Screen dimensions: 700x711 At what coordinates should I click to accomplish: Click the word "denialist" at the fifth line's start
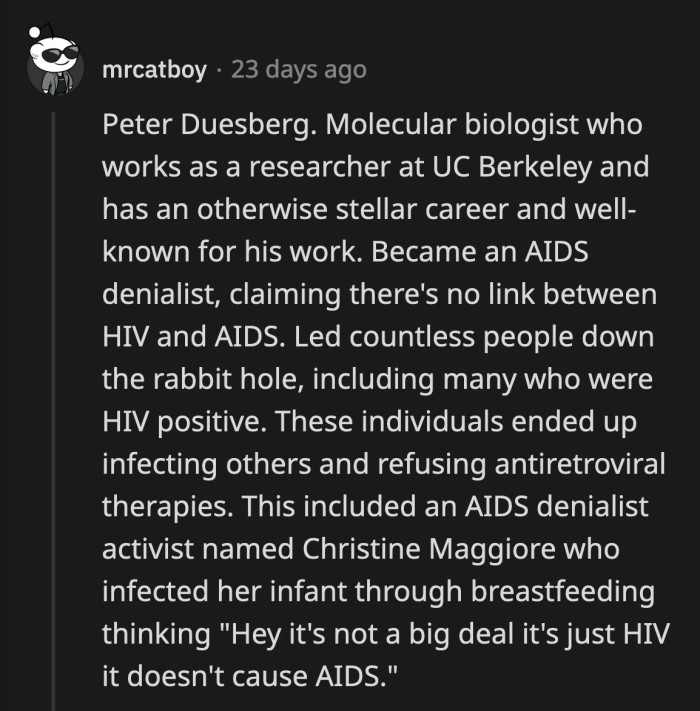pyautogui.click(x=166, y=295)
